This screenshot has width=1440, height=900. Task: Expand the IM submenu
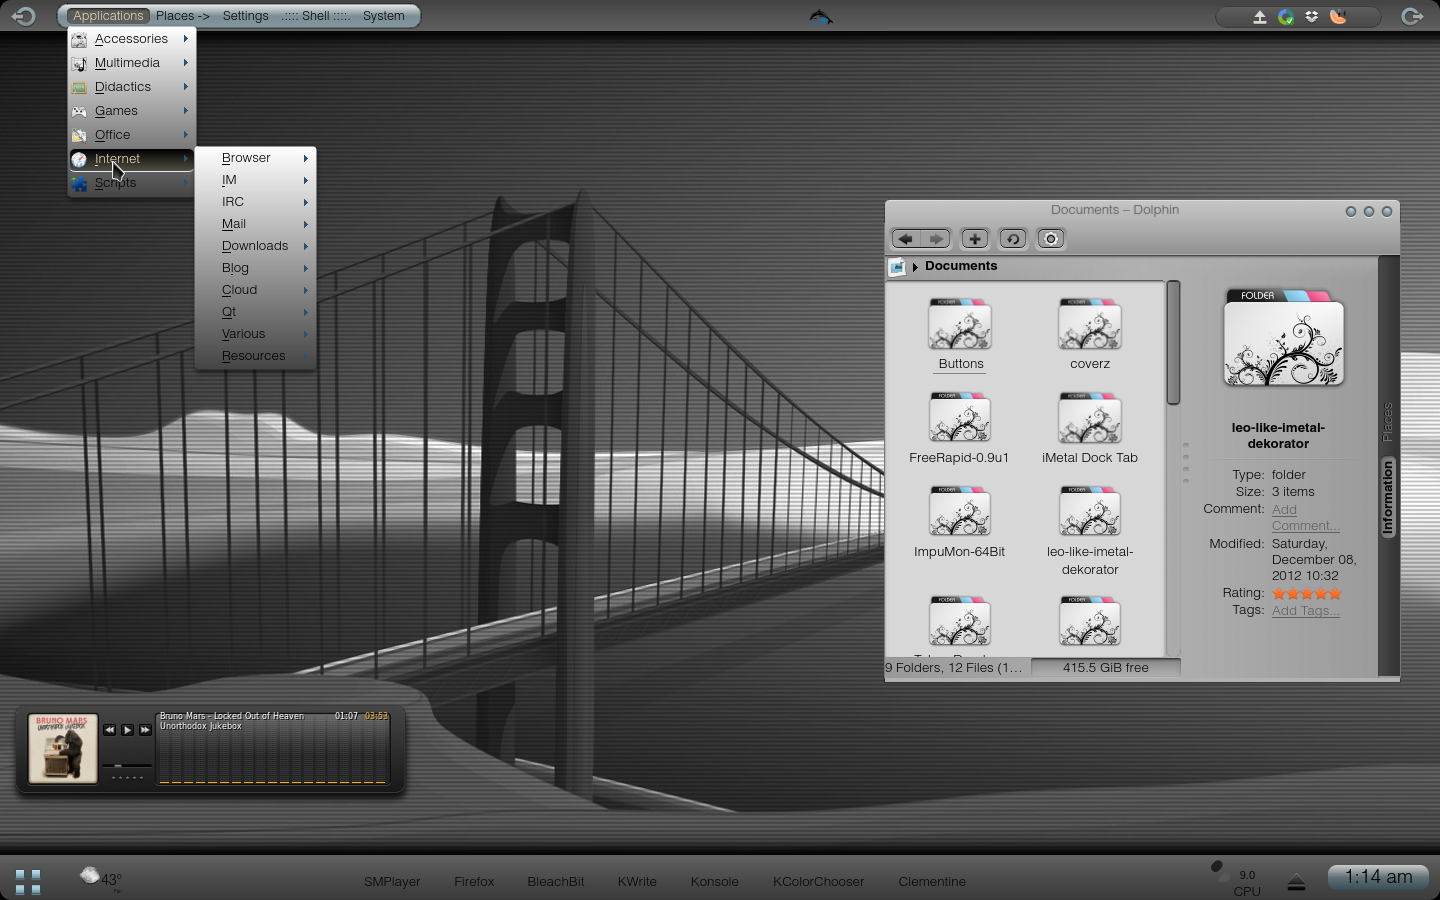(x=256, y=180)
